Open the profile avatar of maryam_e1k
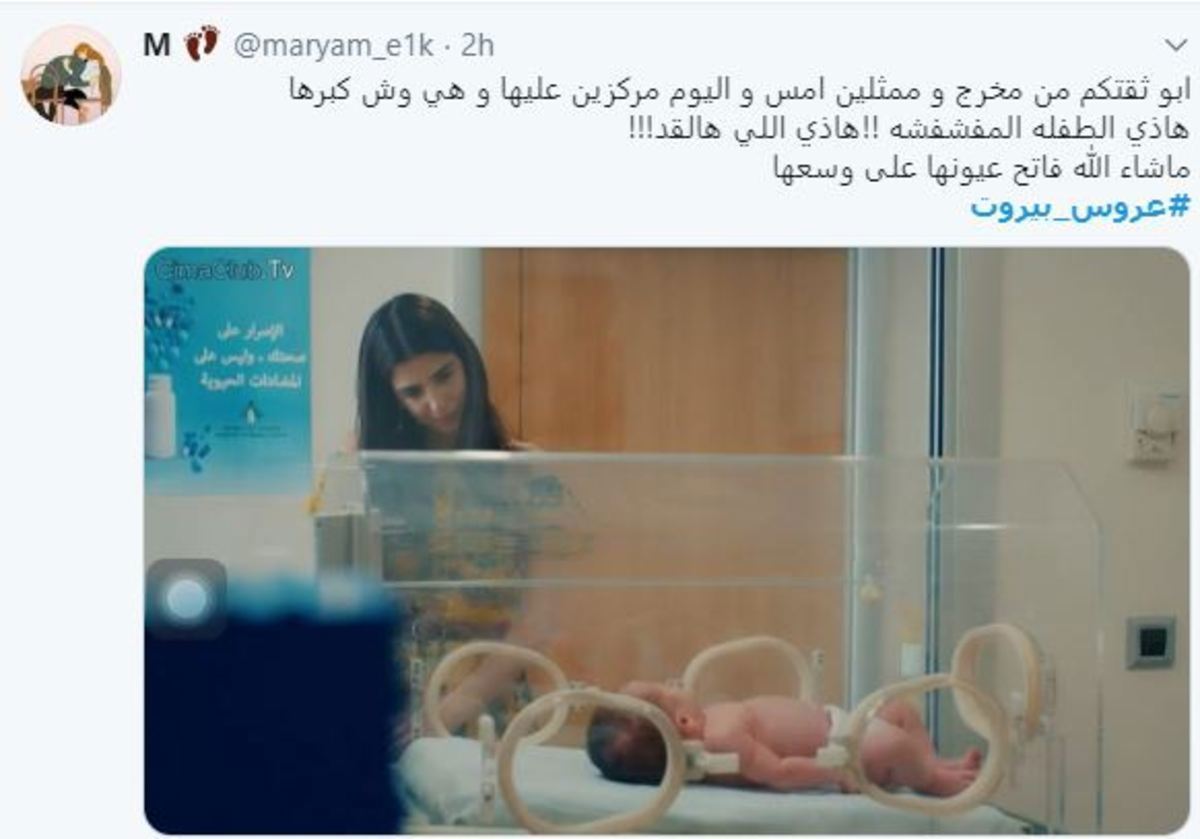The width and height of the screenshot is (1200, 839). (71, 75)
